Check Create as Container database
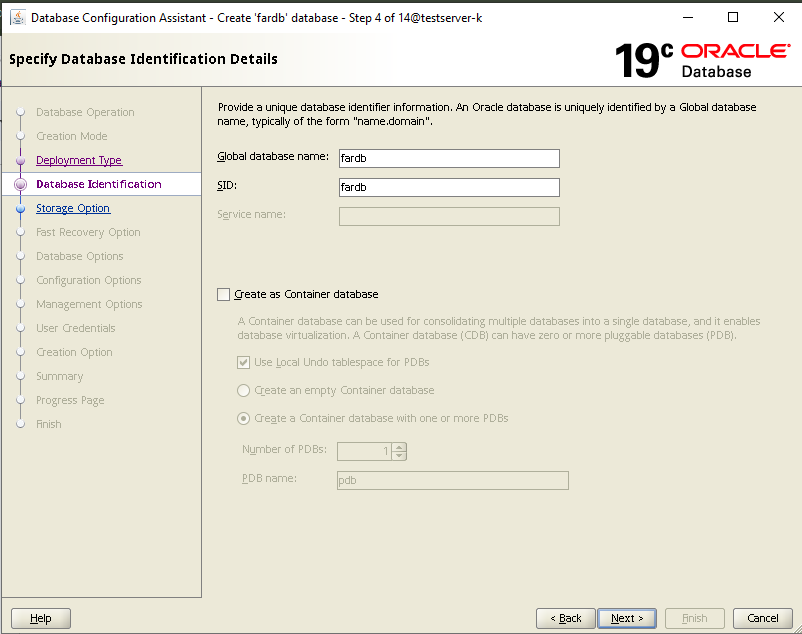Image resolution: width=802 pixels, height=634 pixels. tap(224, 295)
